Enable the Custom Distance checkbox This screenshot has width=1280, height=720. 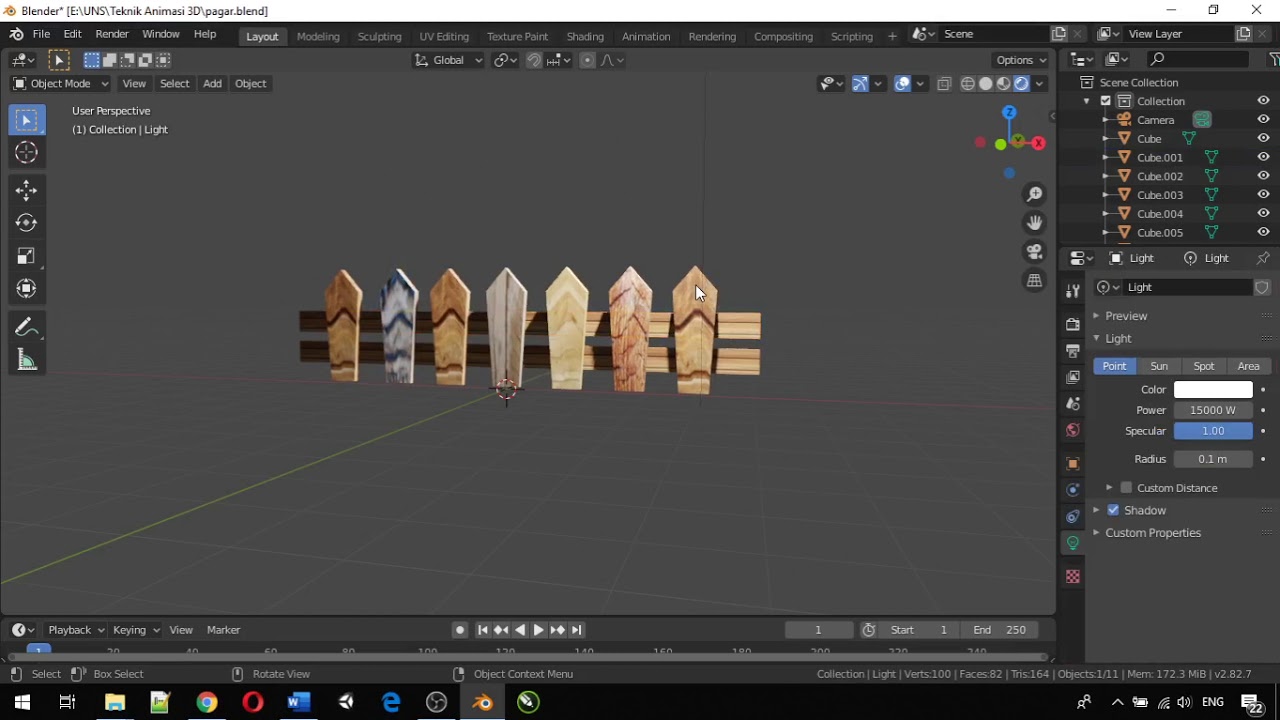[1127, 488]
